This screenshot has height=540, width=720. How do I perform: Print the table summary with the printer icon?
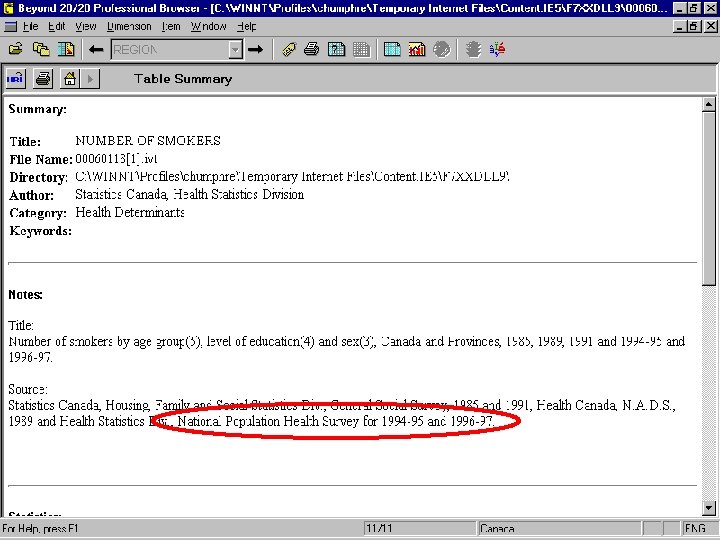[43, 79]
